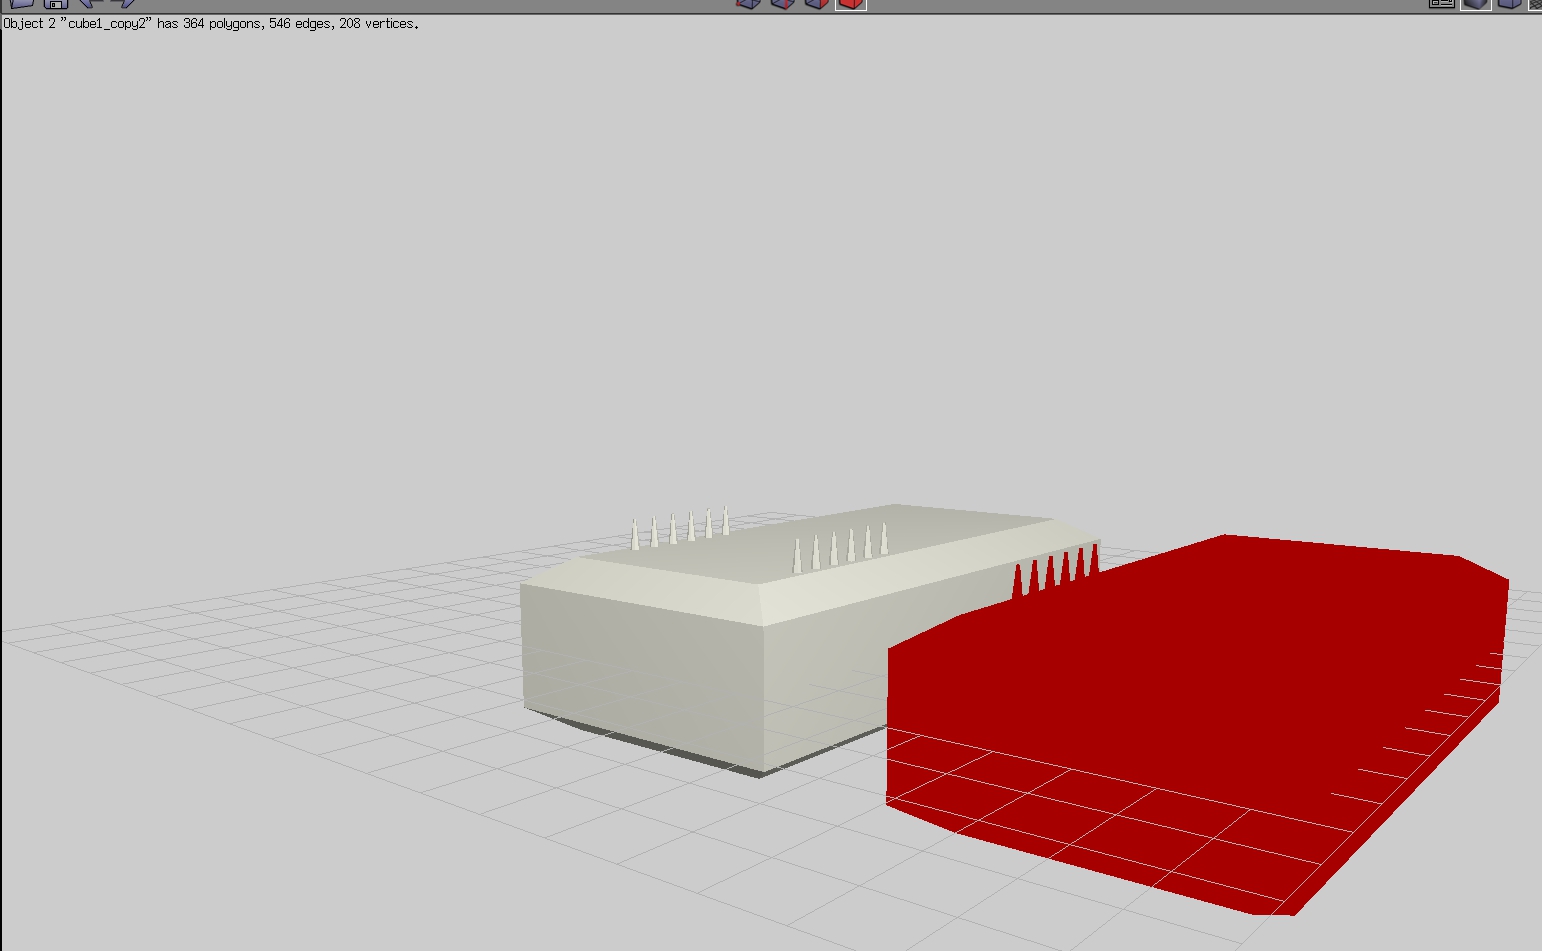Open the preferences panel icon
Screen dimensions: 1542x951
[1441, 3]
